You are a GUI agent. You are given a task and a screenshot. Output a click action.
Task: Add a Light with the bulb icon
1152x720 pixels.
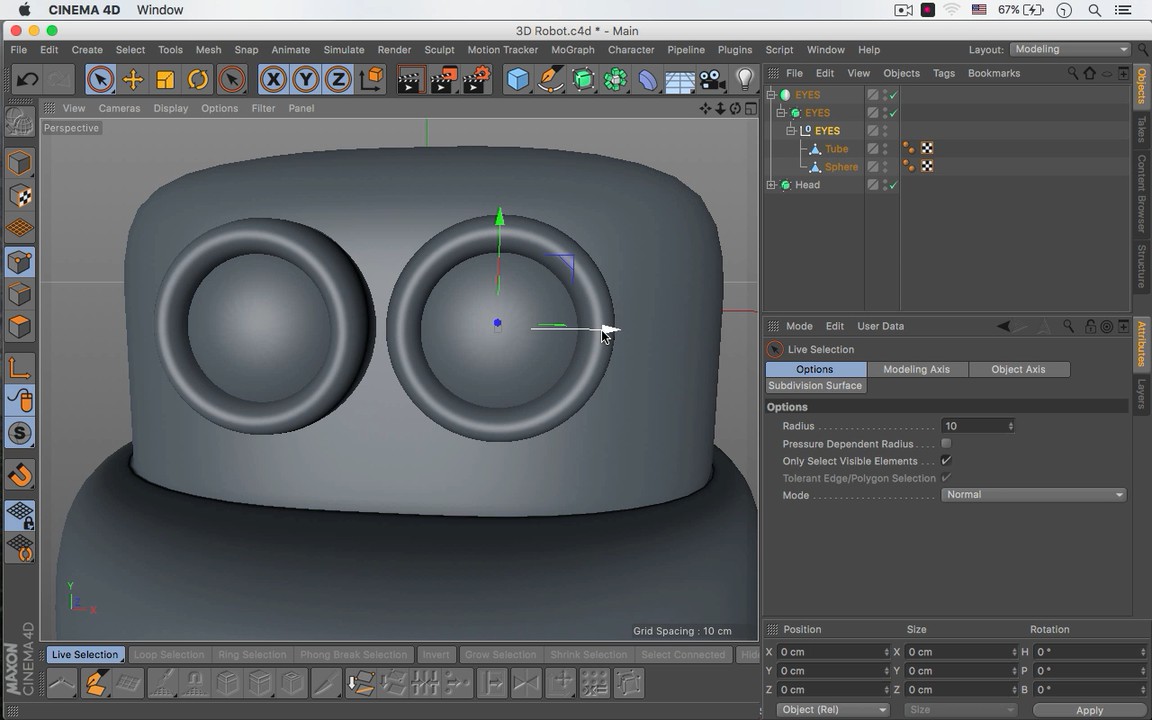click(x=744, y=80)
